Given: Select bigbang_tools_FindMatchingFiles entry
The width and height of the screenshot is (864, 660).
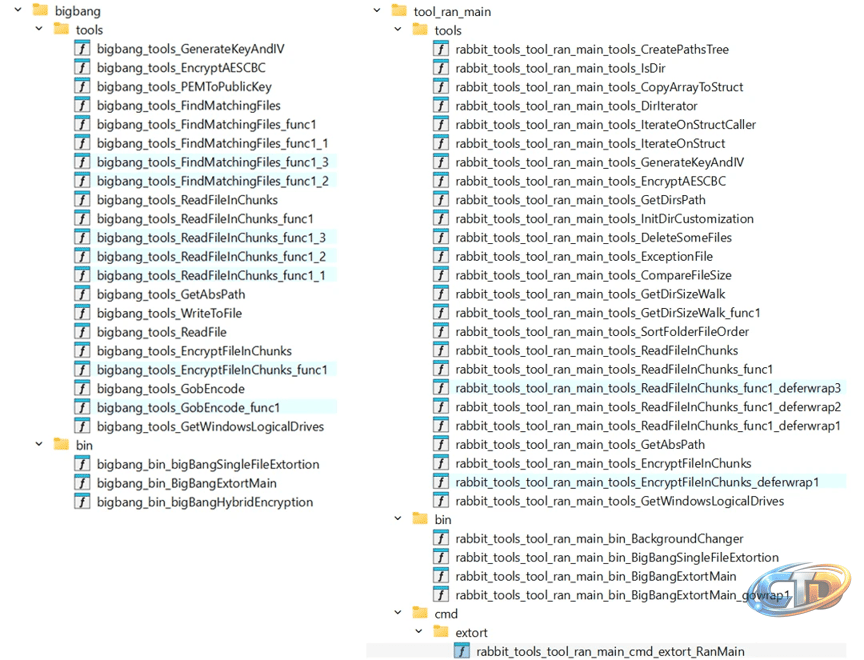Looking at the screenshot, I should (188, 105).
